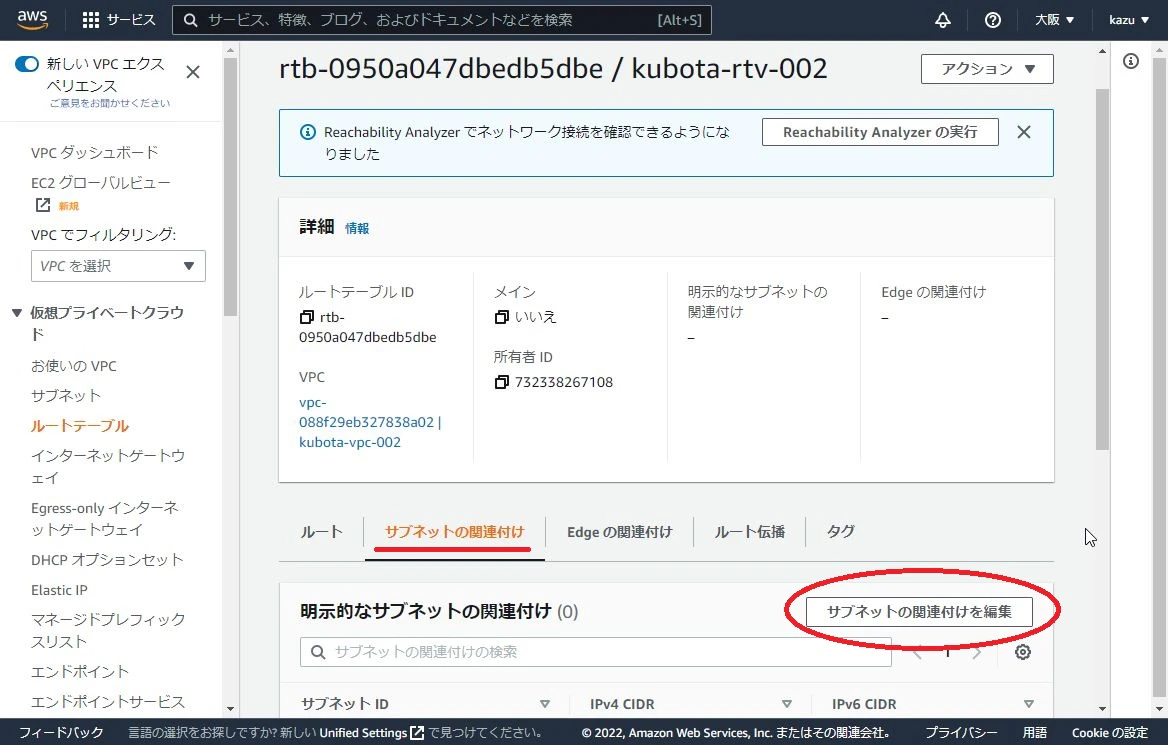The height and width of the screenshot is (745, 1168).
Task: Copy the メイン value いいえ
Action: [x=501, y=317]
